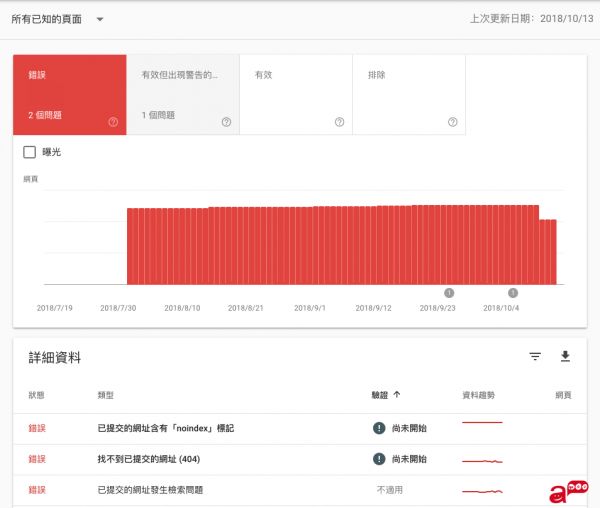This screenshot has width=600, height=508.
Task: Click the 所有已知的頁面 label
Action: click(46, 19)
